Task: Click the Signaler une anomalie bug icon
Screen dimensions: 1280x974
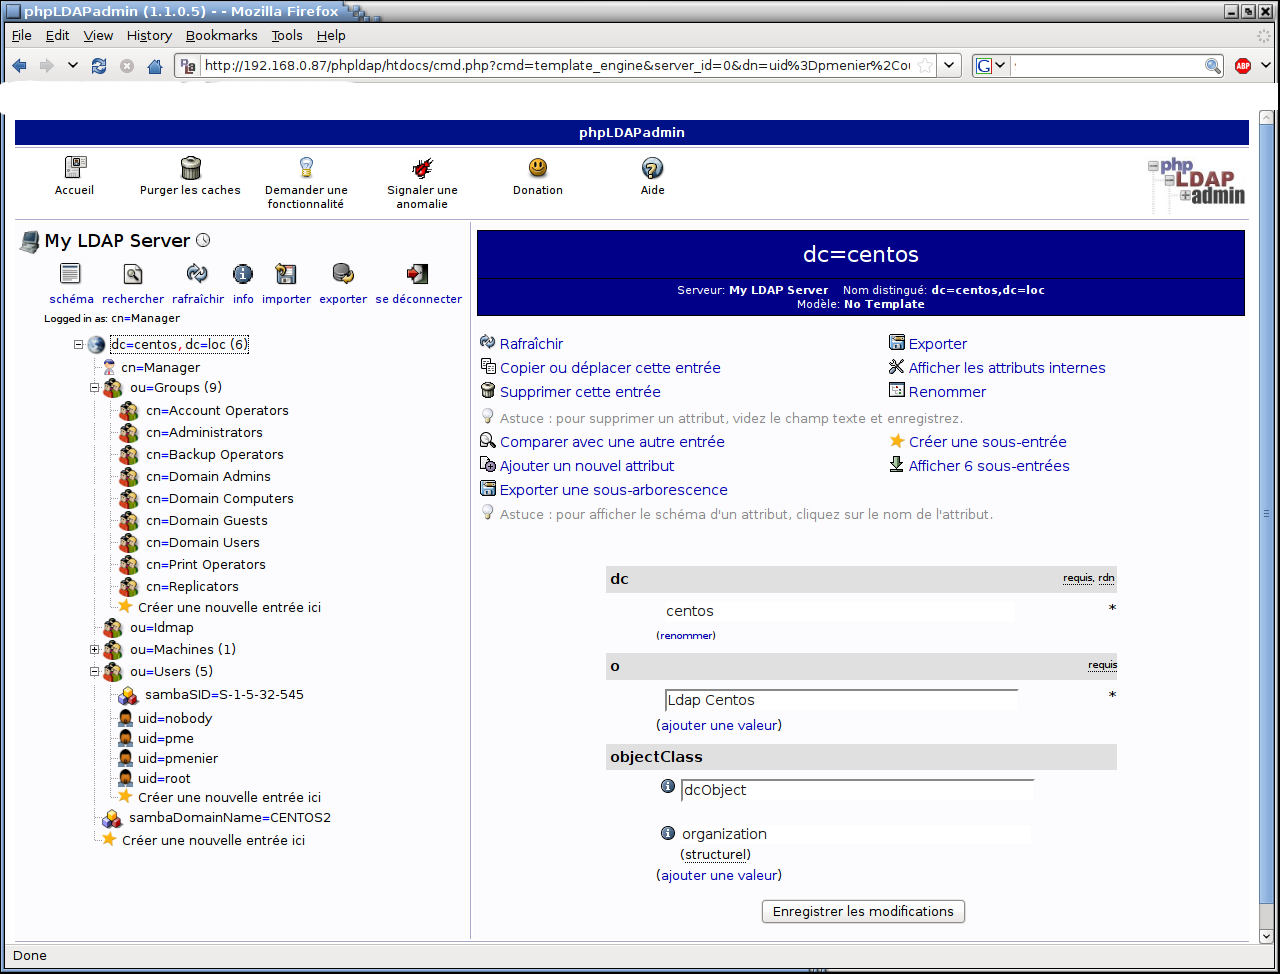Action: coord(422,168)
